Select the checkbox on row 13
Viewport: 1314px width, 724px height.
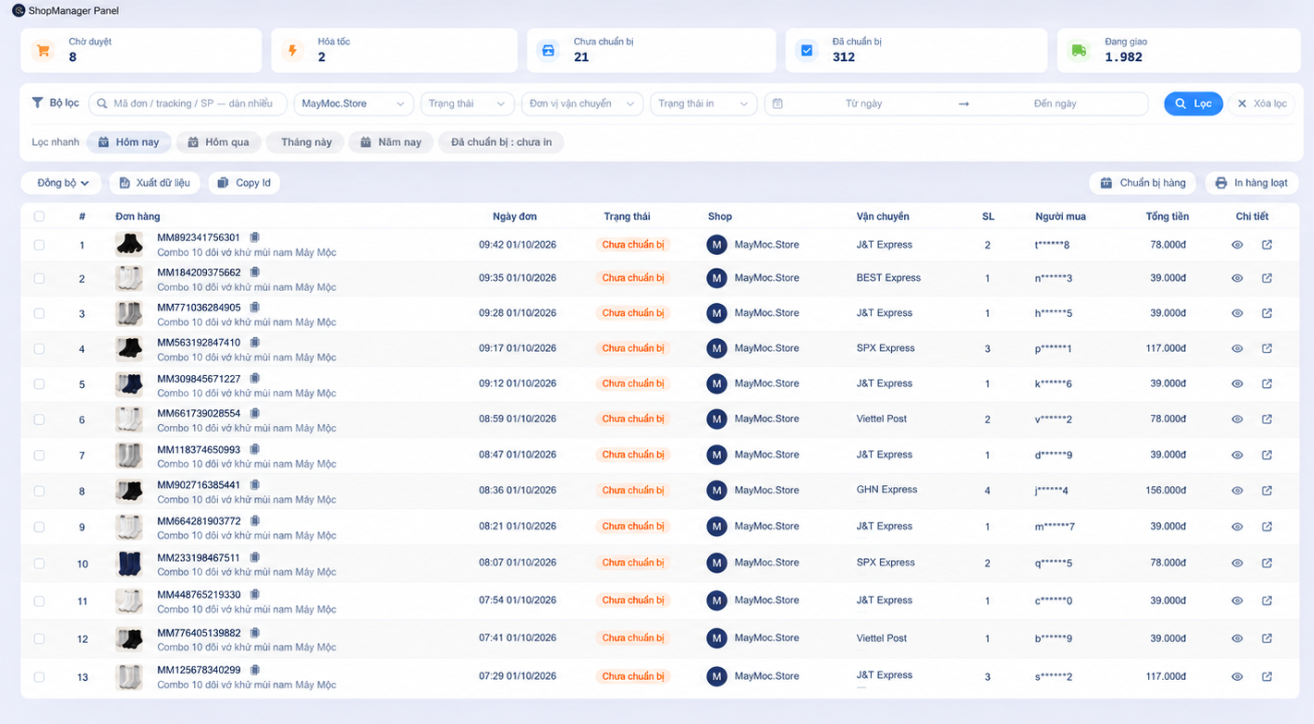[x=39, y=677]
